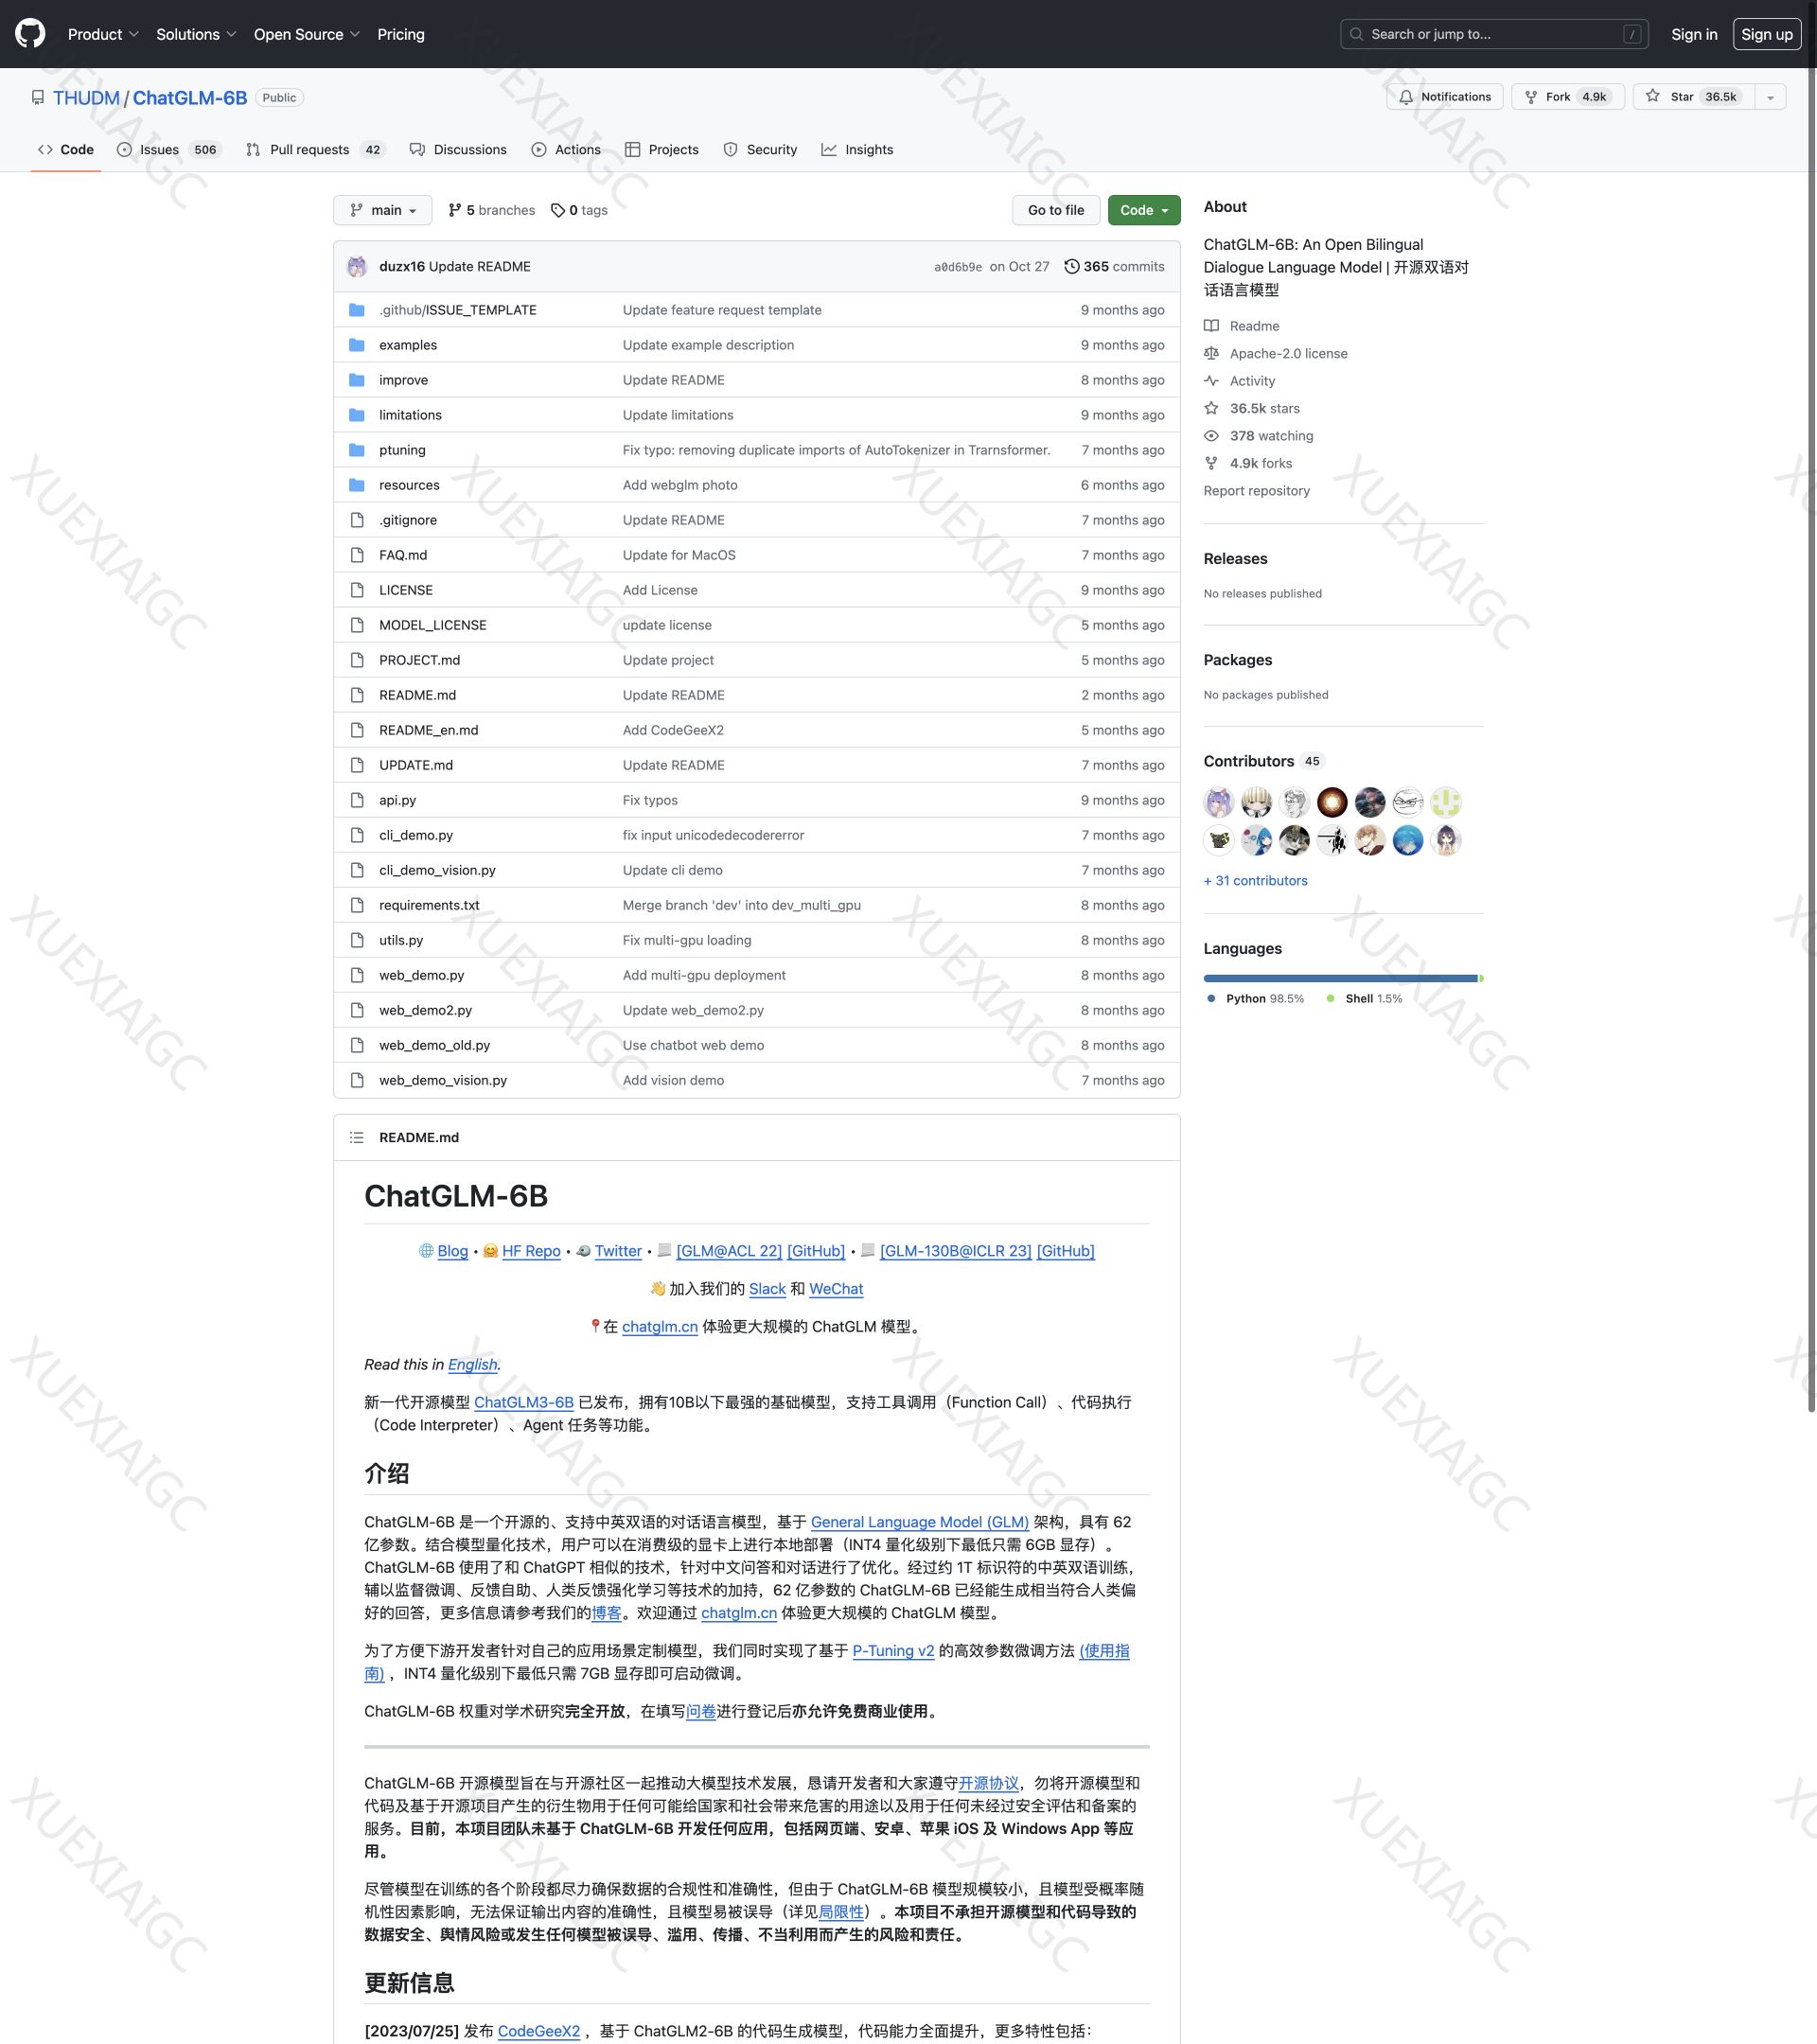This screenshot has height=2044, width=1817.
Task: Click the tags icon next to 0 tags
Action: 558,210
